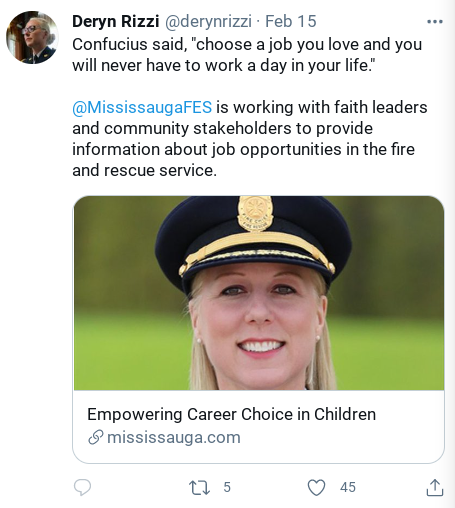Click the Confucius quote tweet text
This screenshot has height=508, width=455.
pos(247,55)
